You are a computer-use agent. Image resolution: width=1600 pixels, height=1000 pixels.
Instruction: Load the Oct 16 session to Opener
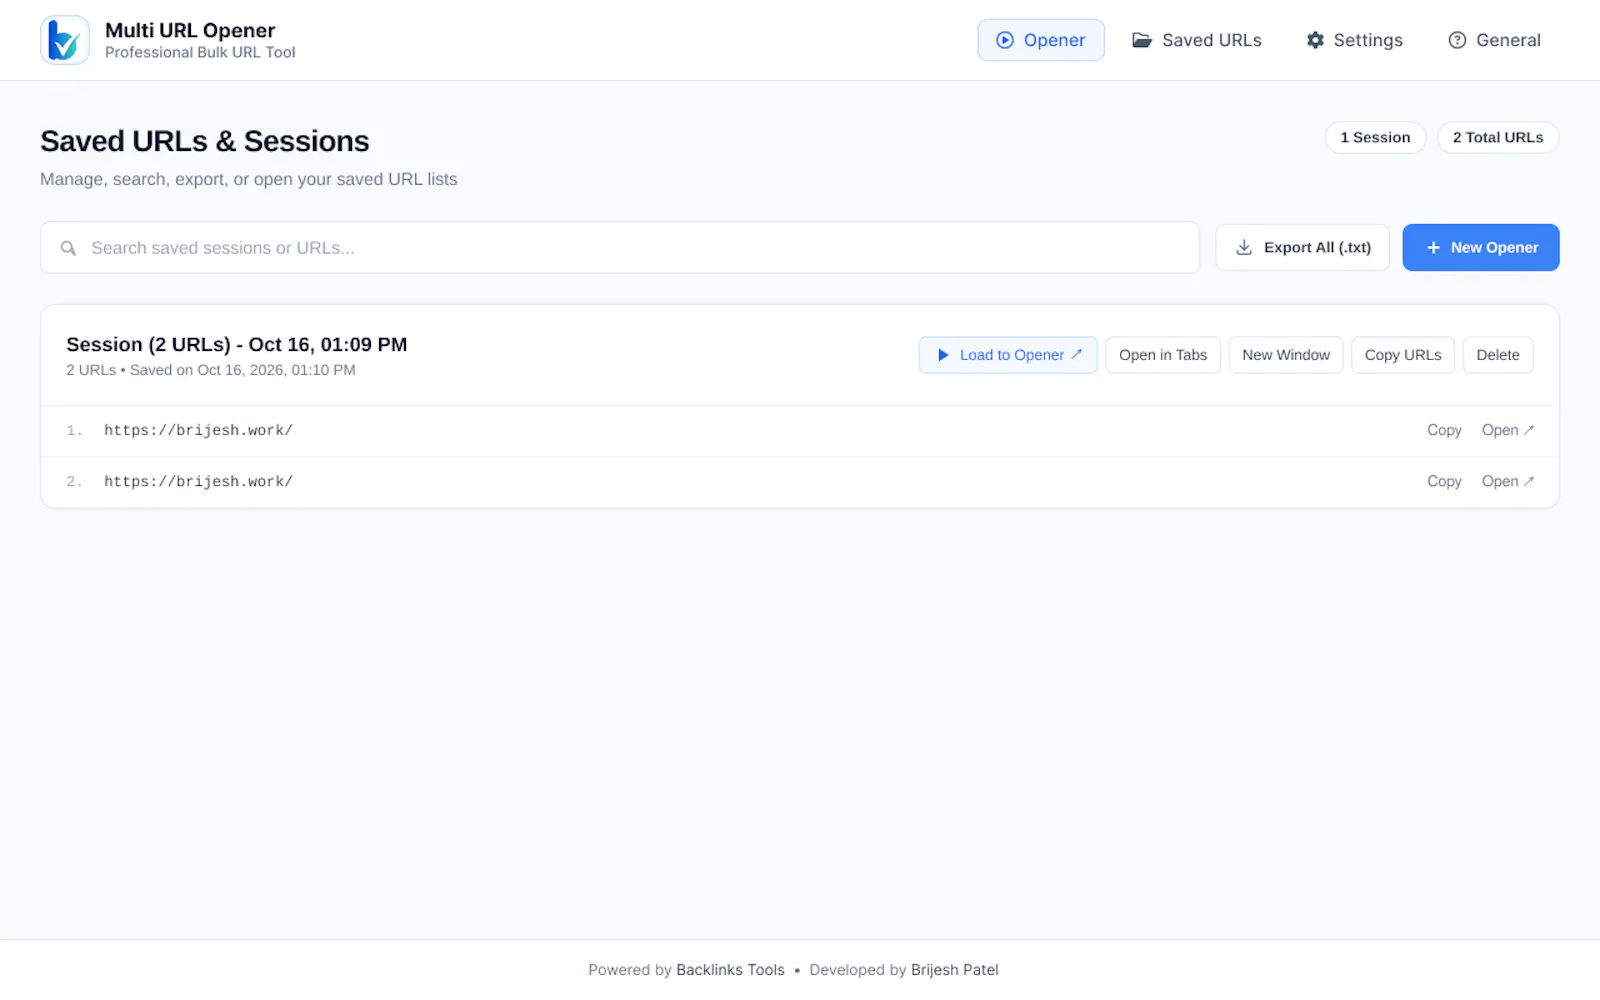1008,355
